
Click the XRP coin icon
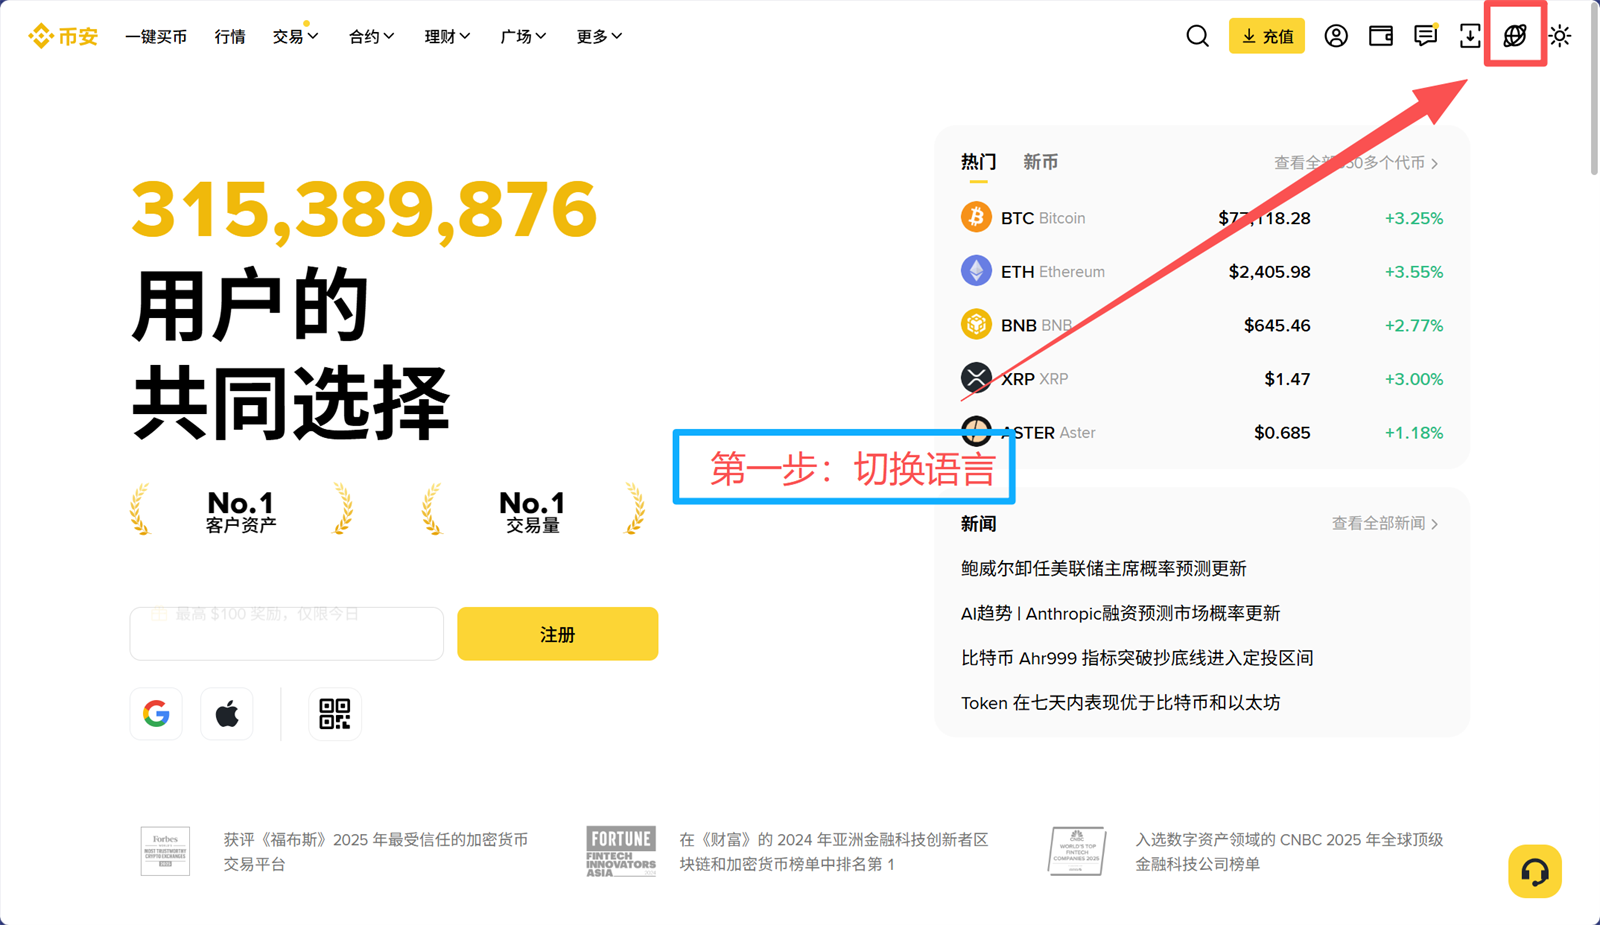tap(976, 378)
